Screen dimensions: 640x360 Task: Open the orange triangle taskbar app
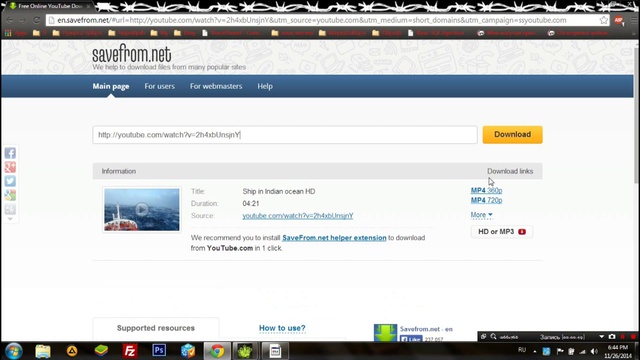(72, 351)
